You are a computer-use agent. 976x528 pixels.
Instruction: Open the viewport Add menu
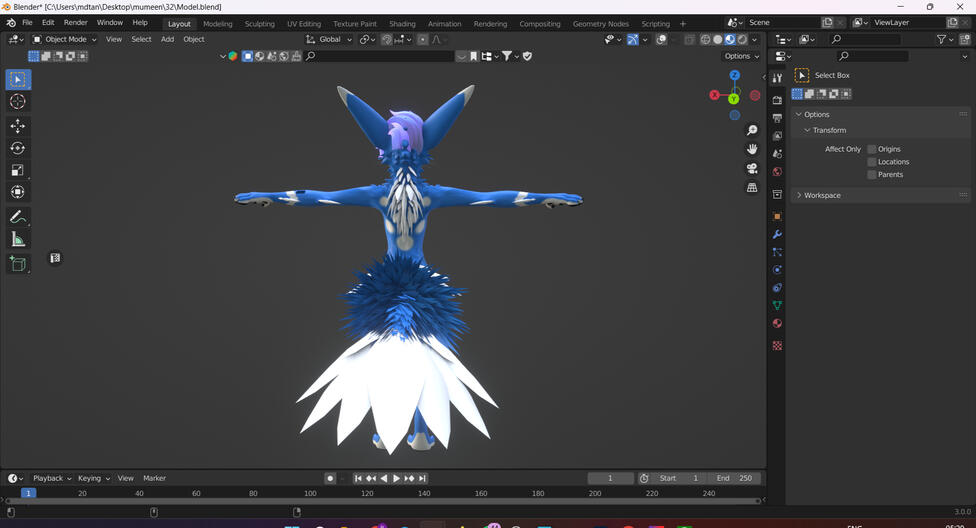coord(167,39)
